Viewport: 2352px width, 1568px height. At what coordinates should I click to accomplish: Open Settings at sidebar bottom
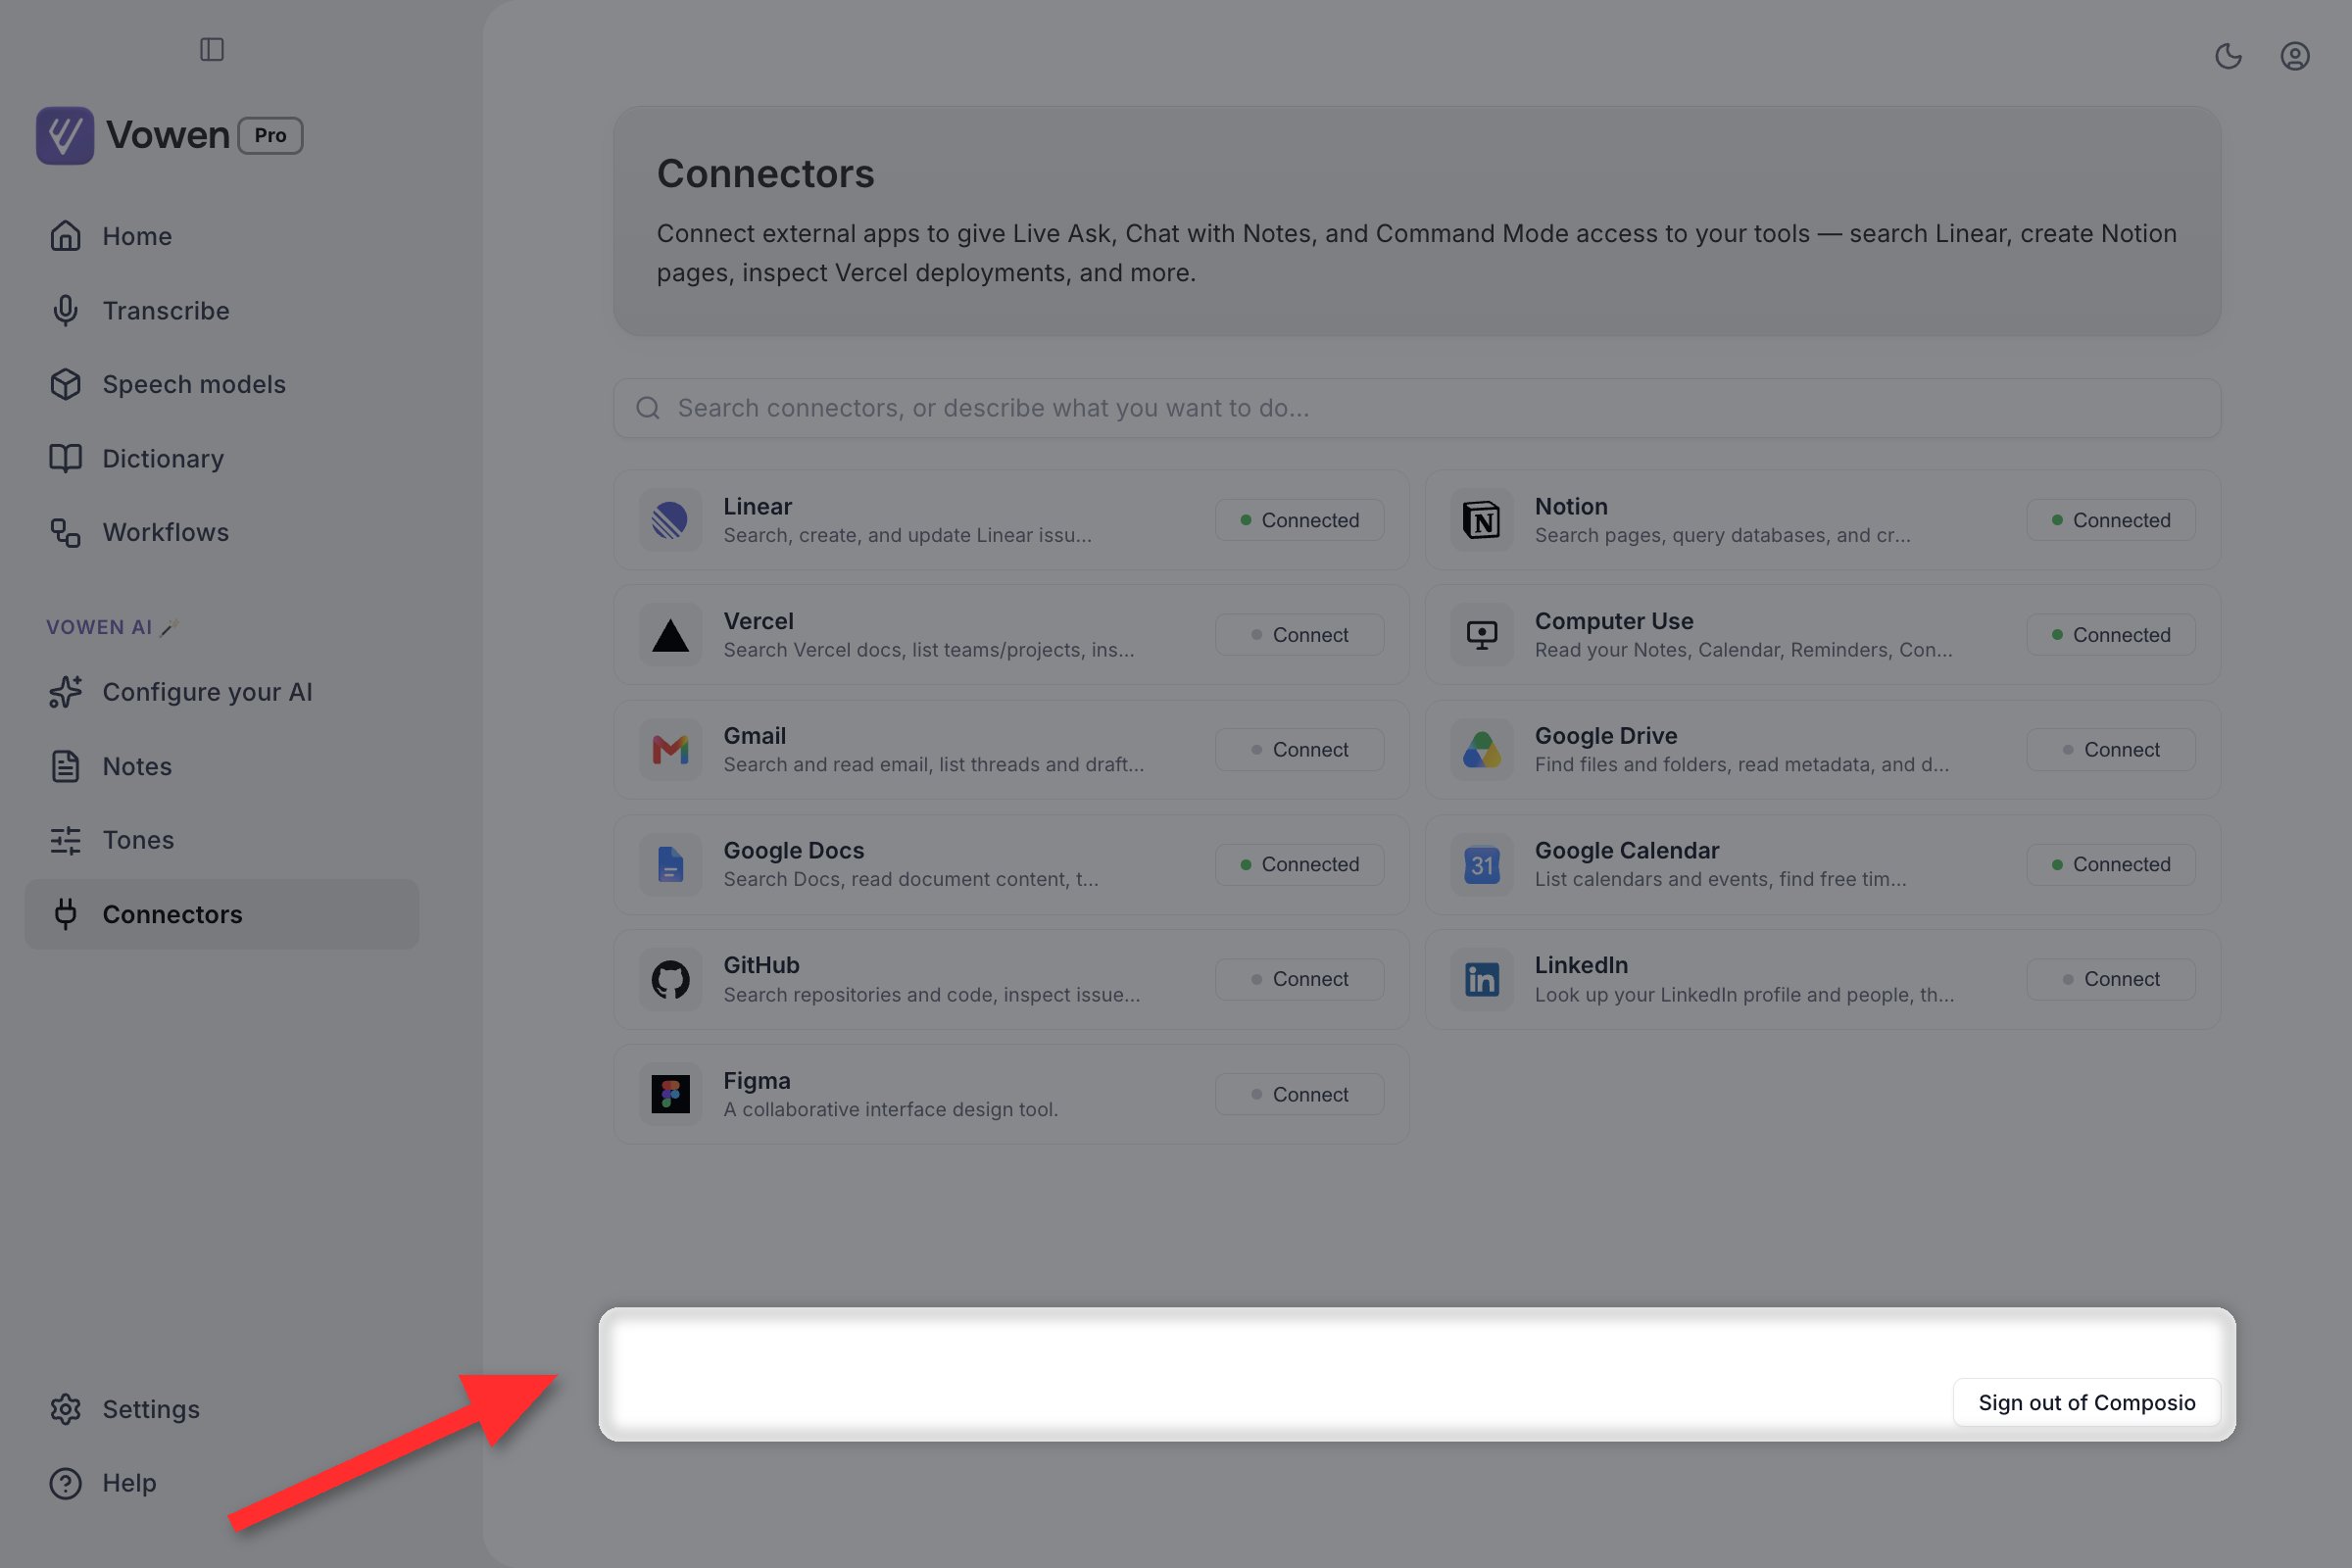(222, 1409)
